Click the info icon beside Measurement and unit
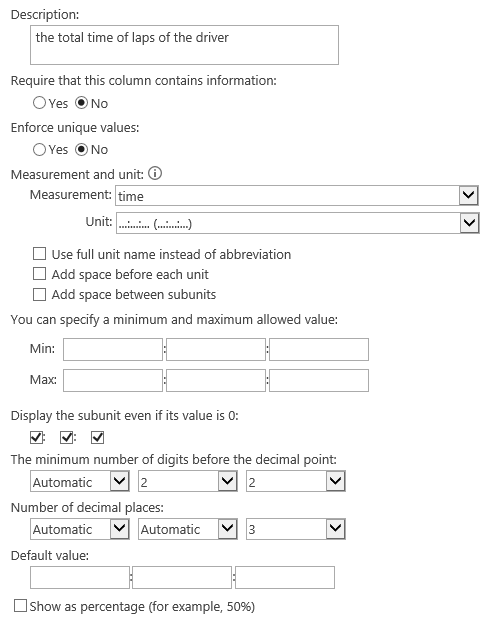Viewport: 485px width, 622px height. (155, 173)
